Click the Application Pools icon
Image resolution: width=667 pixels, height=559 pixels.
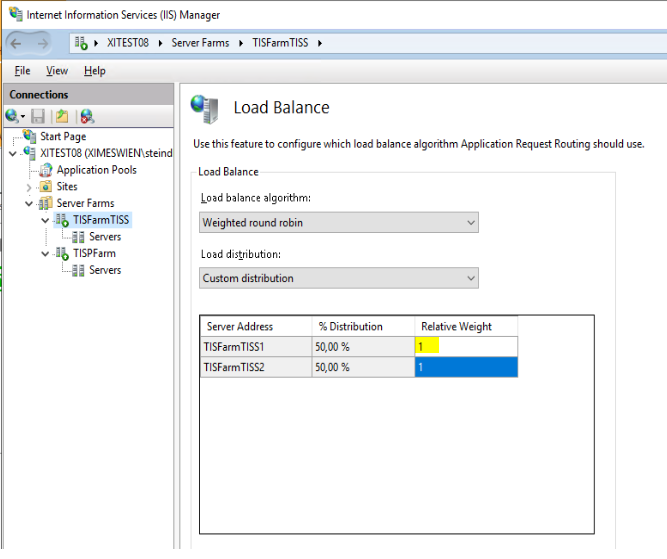46,170
